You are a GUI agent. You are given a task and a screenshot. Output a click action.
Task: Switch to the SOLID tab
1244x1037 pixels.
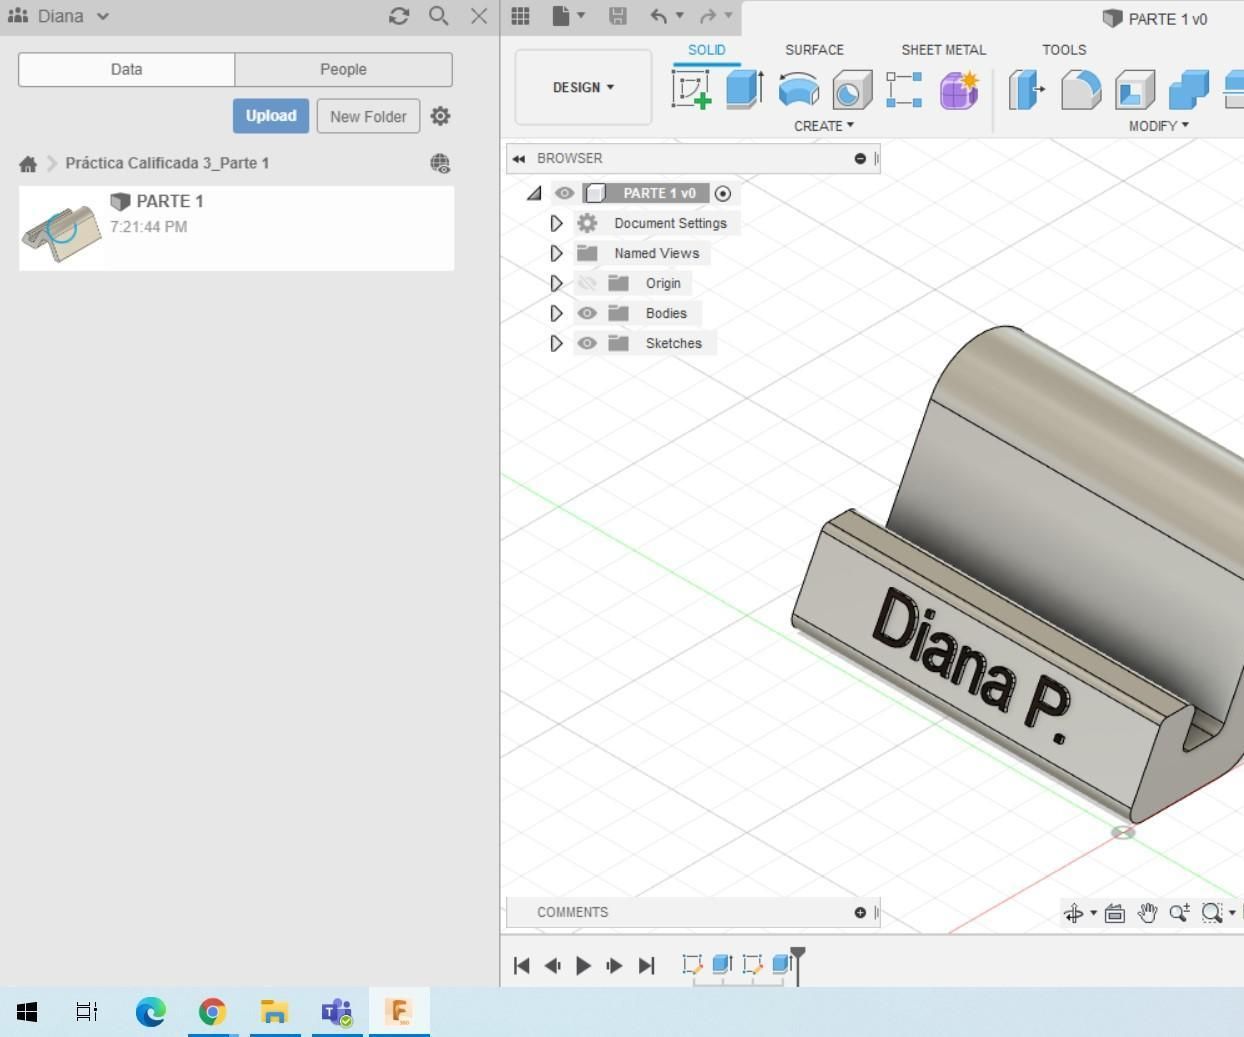707,50
